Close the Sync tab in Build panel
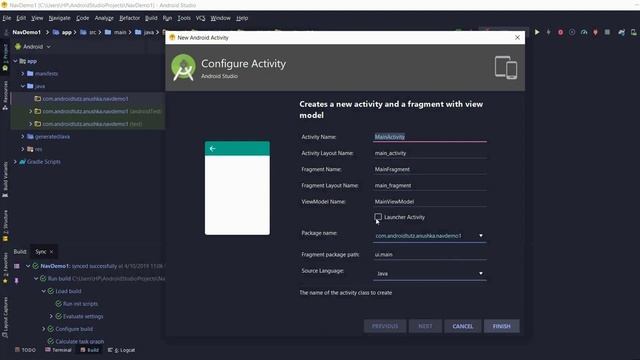This screenshot has height=360, width=640. pyautogui.click(x=51, y=252)
